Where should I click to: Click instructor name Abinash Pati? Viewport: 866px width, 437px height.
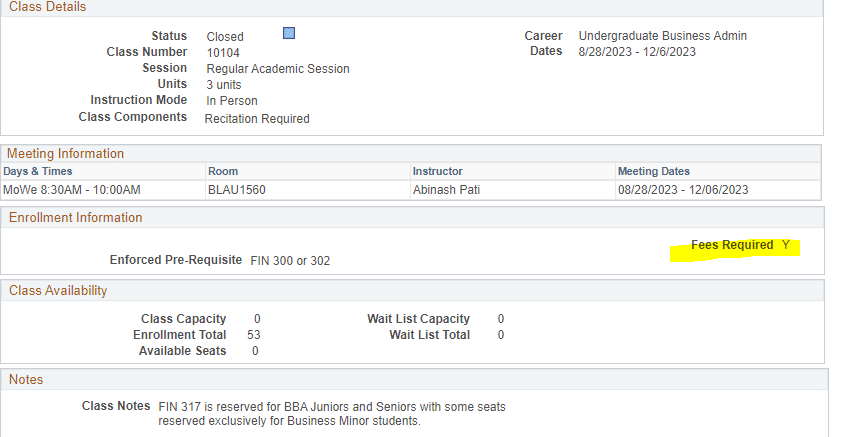click(446, 189)
